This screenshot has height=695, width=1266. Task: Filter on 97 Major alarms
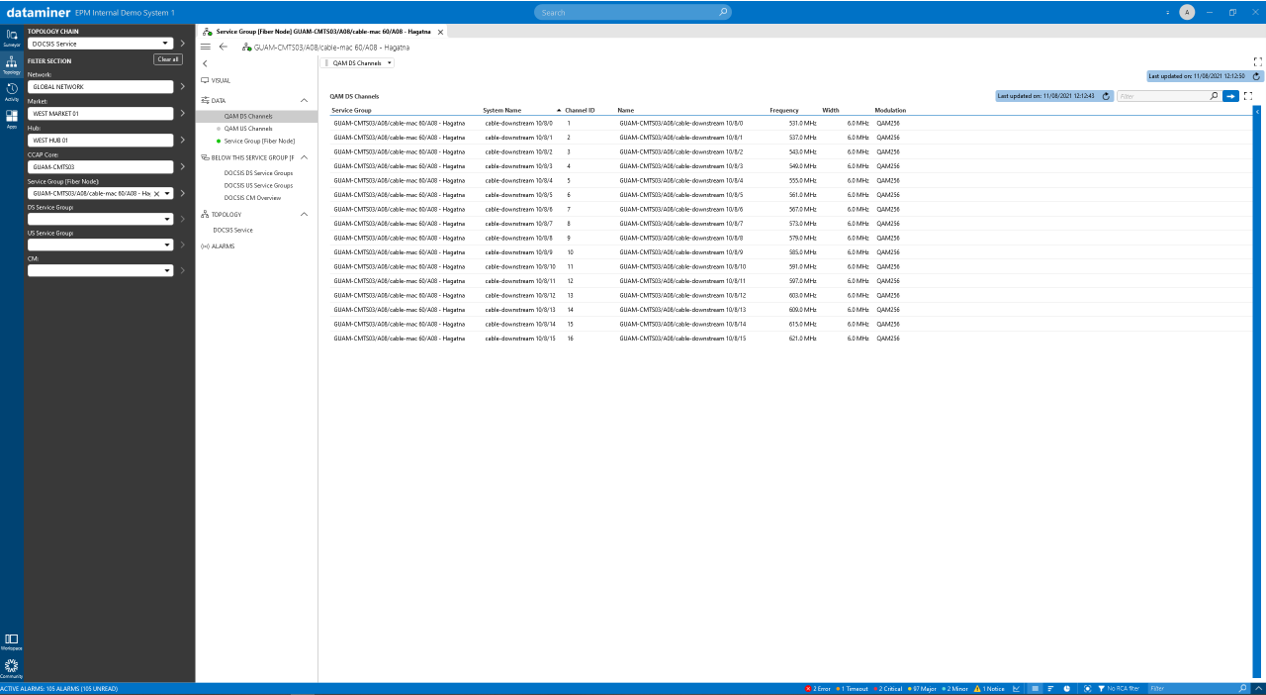[x=921, y=689]
